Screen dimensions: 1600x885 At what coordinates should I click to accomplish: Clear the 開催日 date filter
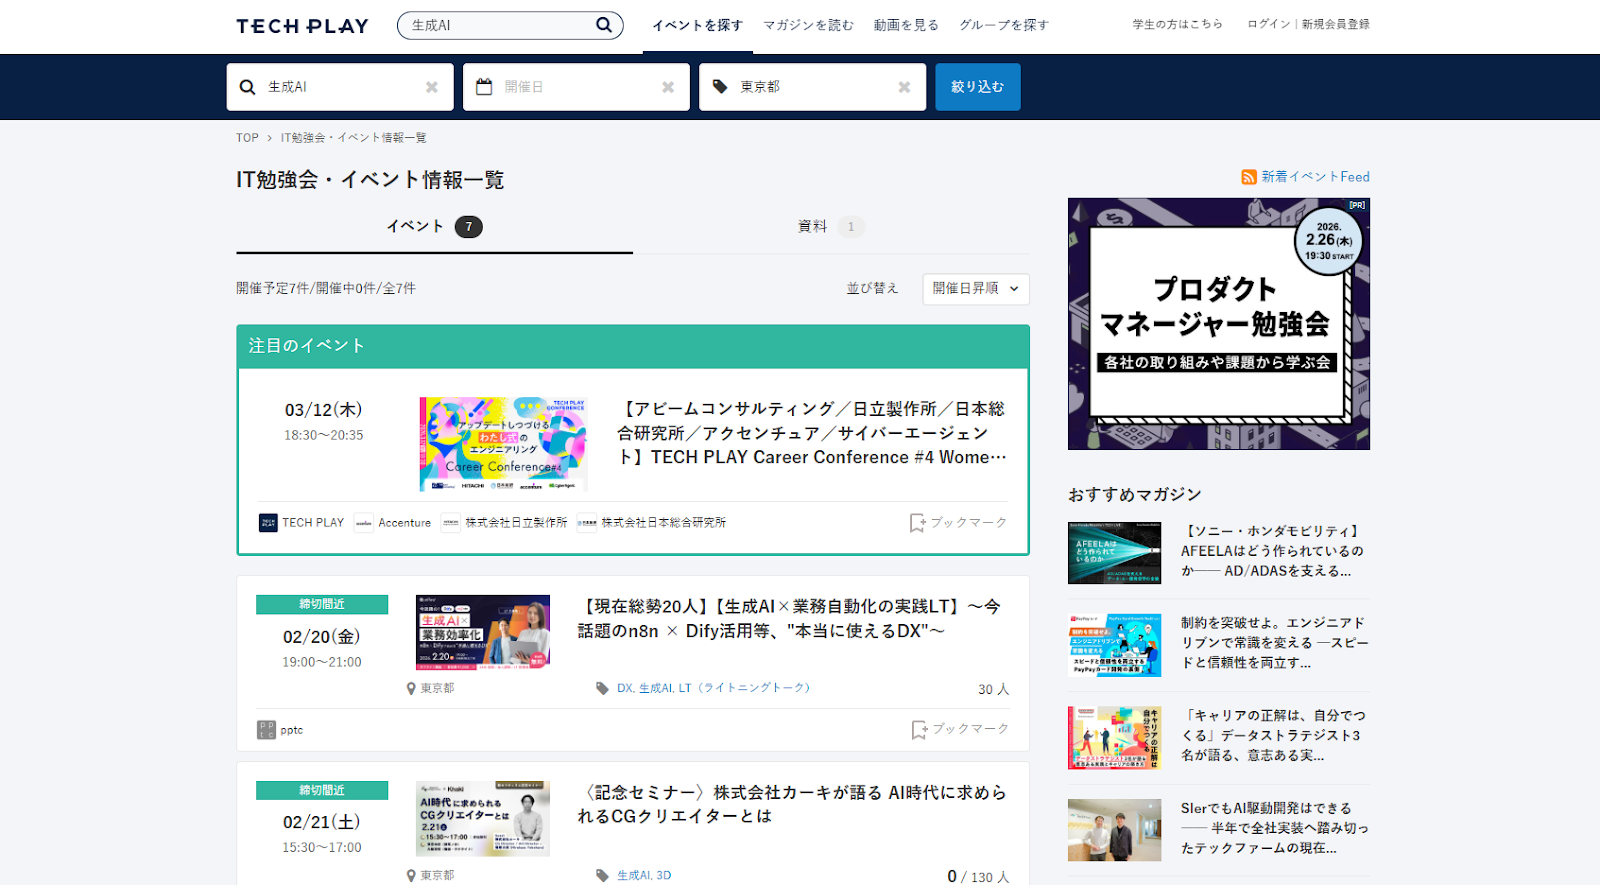click(x=668, y=87)
